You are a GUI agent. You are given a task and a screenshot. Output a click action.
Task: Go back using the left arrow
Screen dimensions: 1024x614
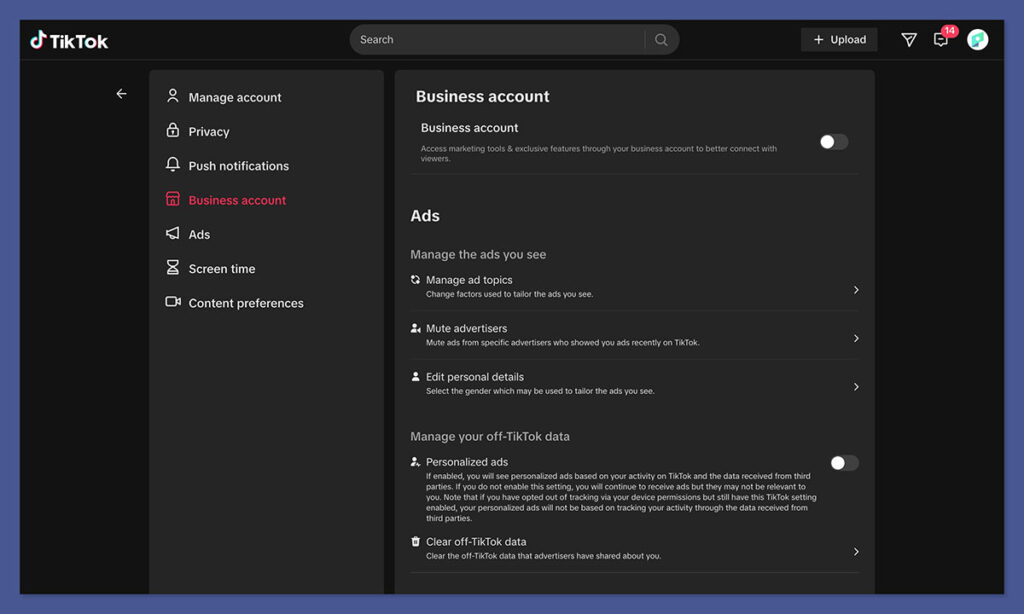click(x=121, y=94)
